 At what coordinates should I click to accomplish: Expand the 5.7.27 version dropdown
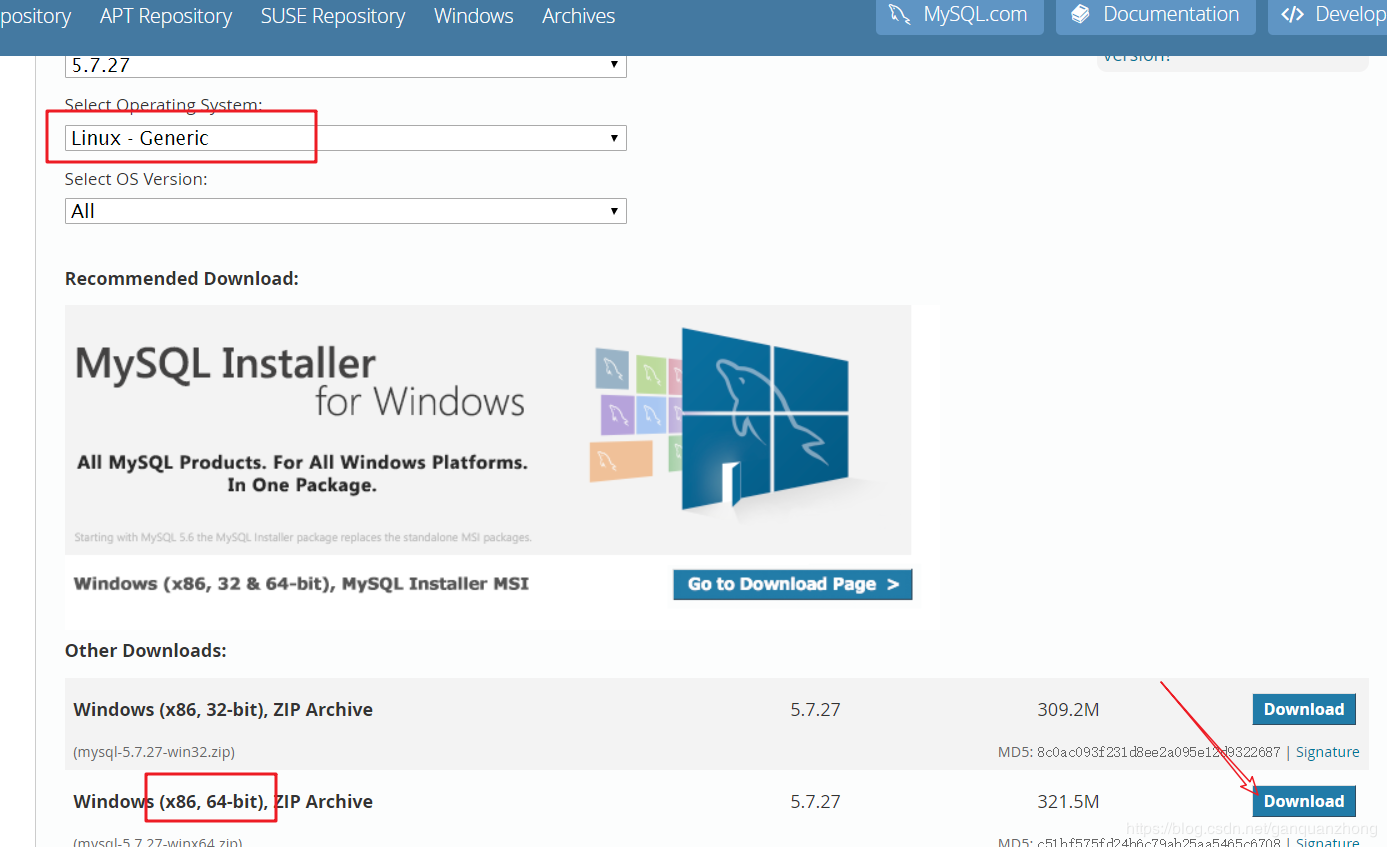point(346,66)
